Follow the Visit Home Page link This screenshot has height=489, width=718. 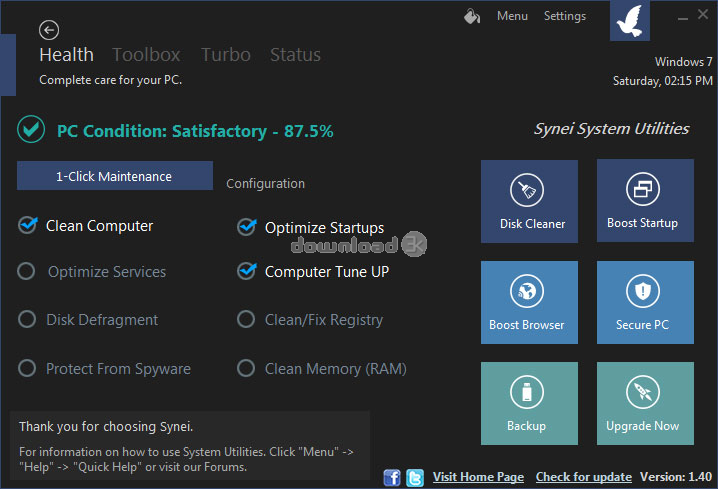pyautogui.click(x=478, y=477)
